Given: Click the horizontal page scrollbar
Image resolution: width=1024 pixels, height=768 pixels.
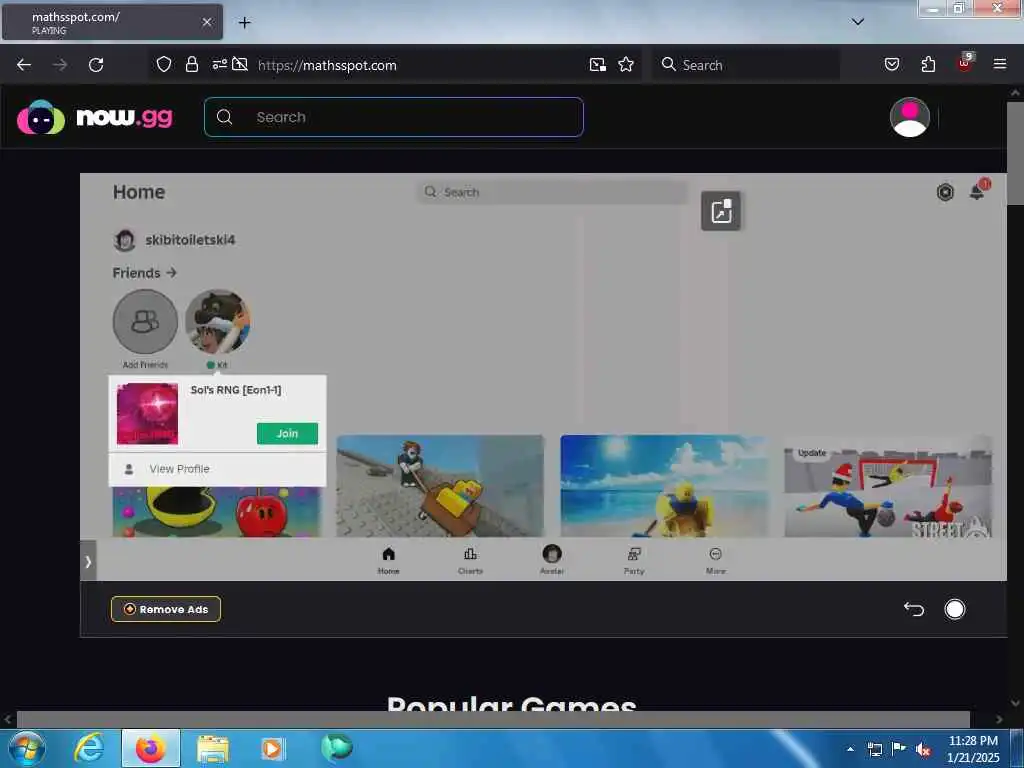Looking at the screenshot, I should pos(493,719).
